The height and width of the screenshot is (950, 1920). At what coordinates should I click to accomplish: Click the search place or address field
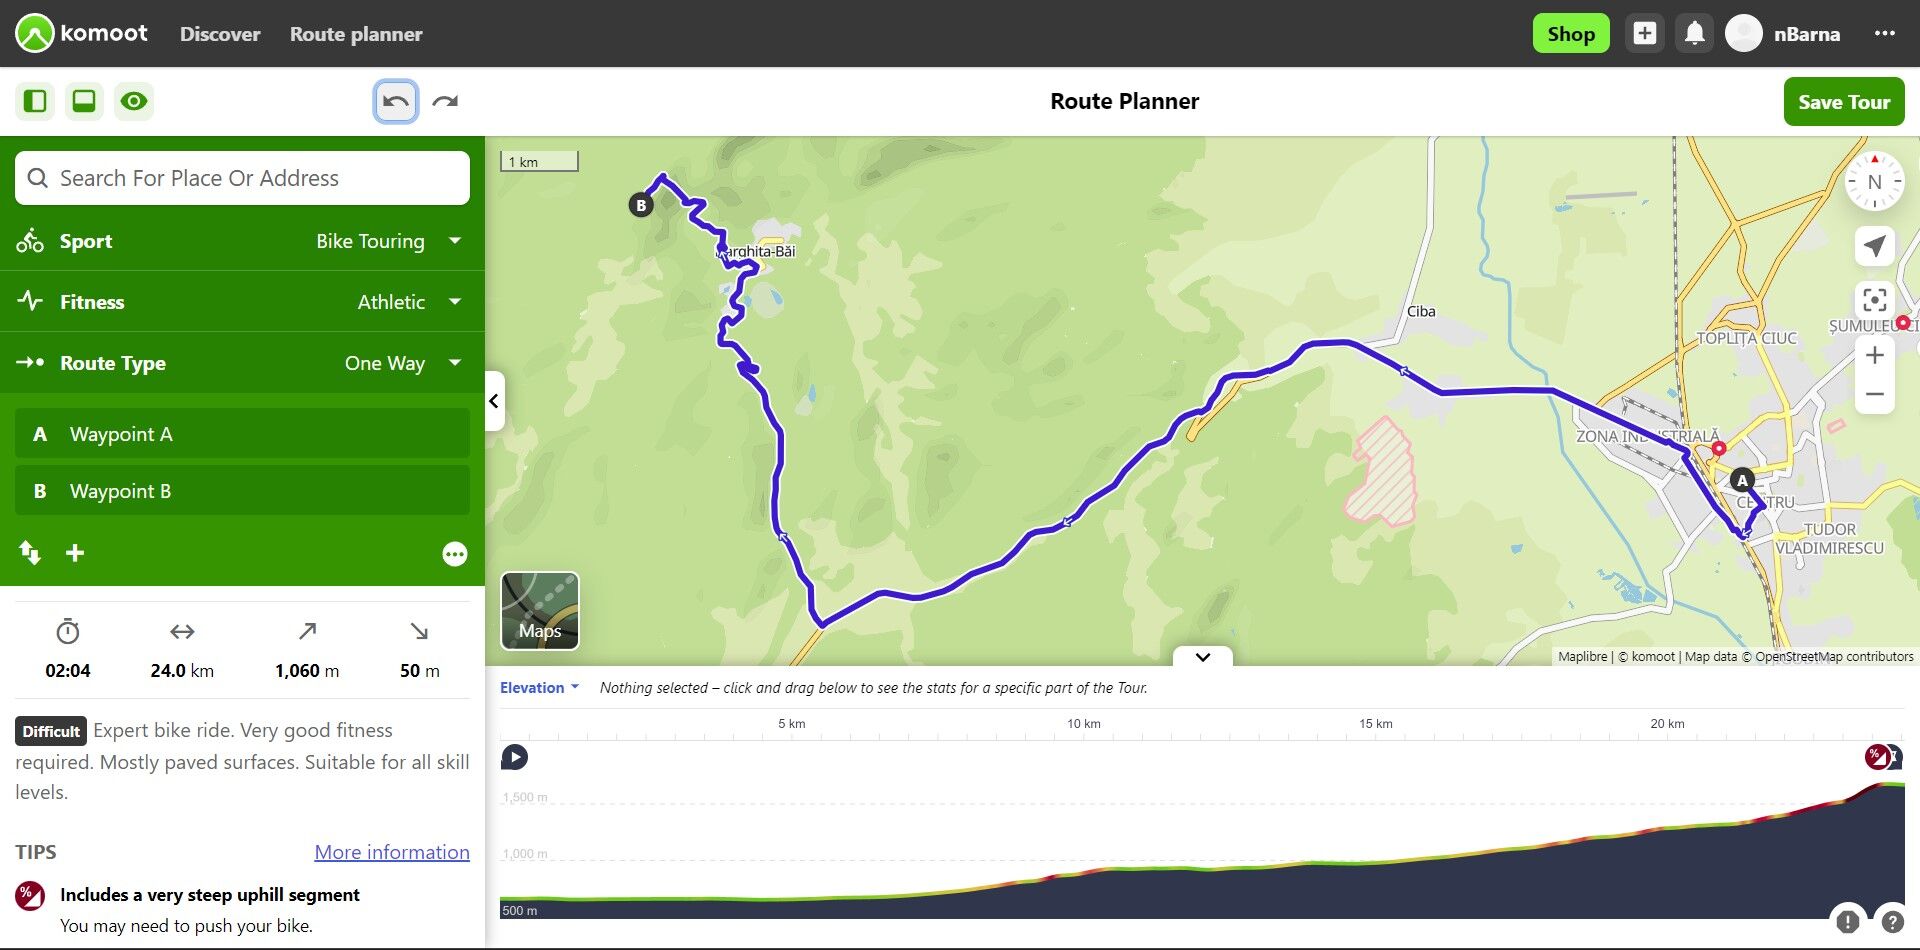pos(242,178)
